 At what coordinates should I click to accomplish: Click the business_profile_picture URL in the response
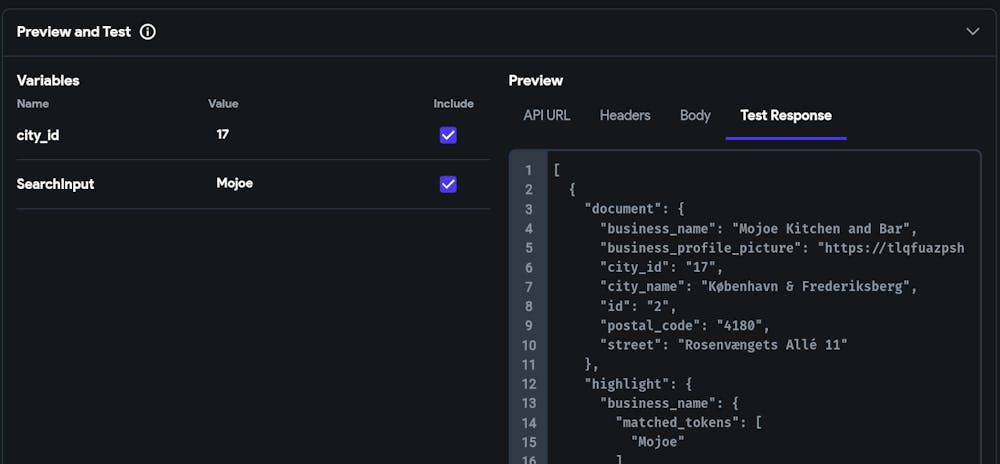pos(890,247)
